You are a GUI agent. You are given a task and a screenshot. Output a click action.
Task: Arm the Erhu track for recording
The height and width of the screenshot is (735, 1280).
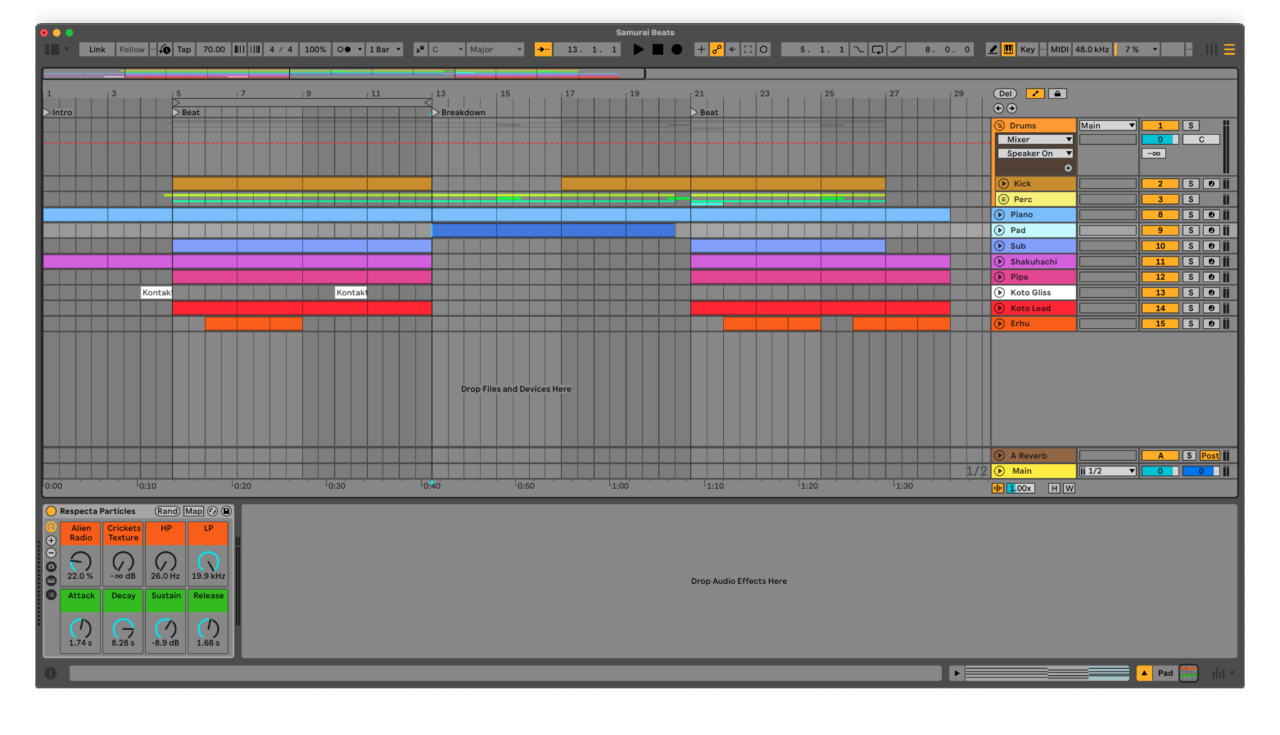(1211, 324)
